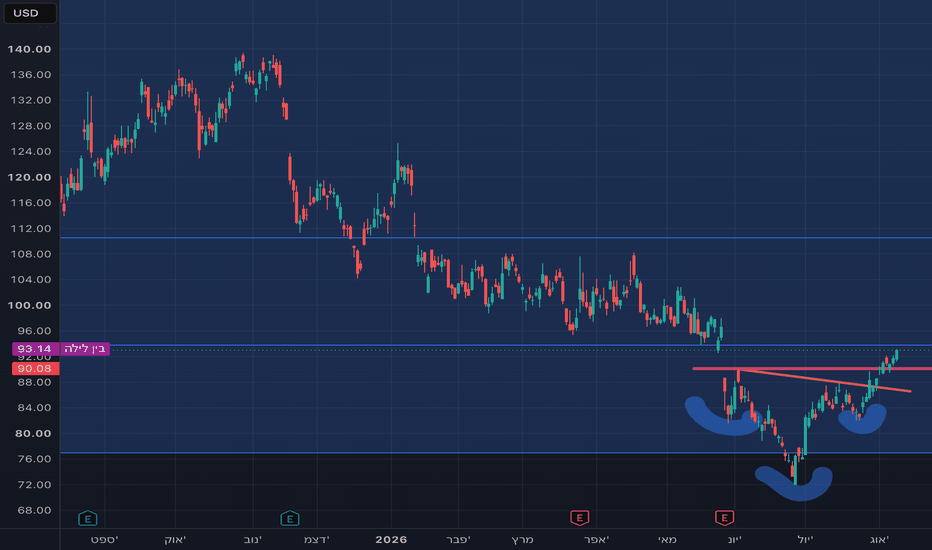The image size is (932, 550).
Task: Select the blue horizontal line near 77
Action: coord(496,453)
